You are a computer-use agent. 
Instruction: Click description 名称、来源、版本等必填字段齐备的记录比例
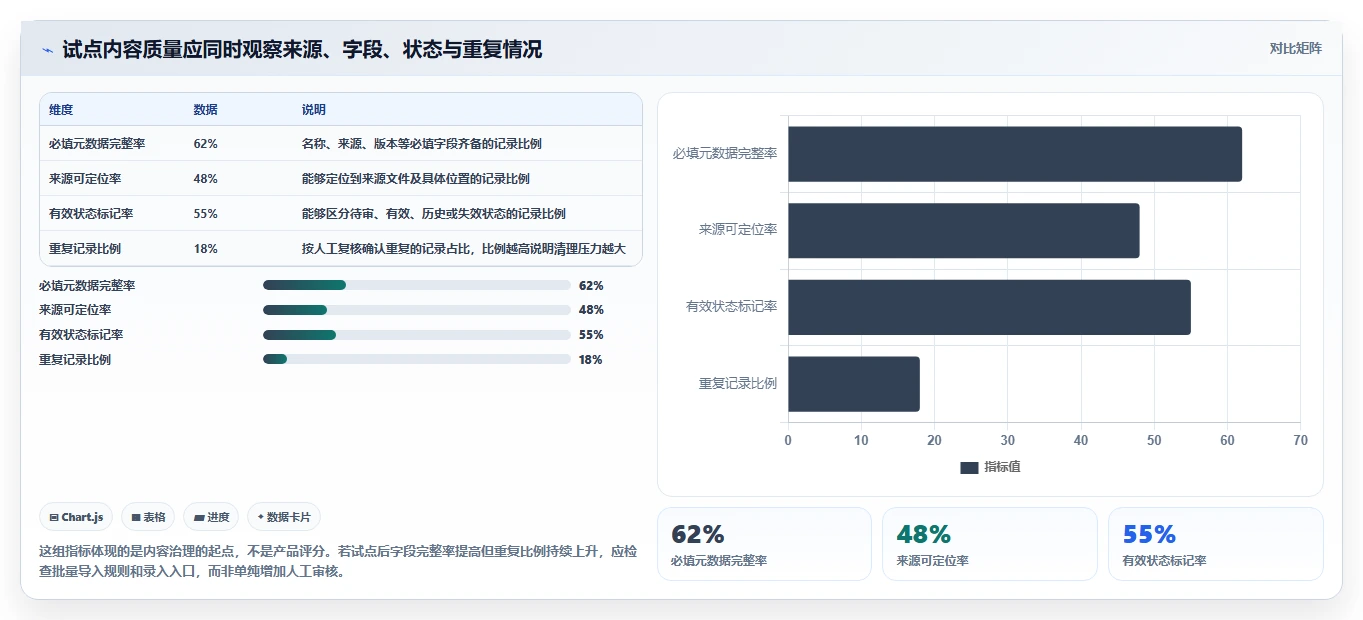422,144
